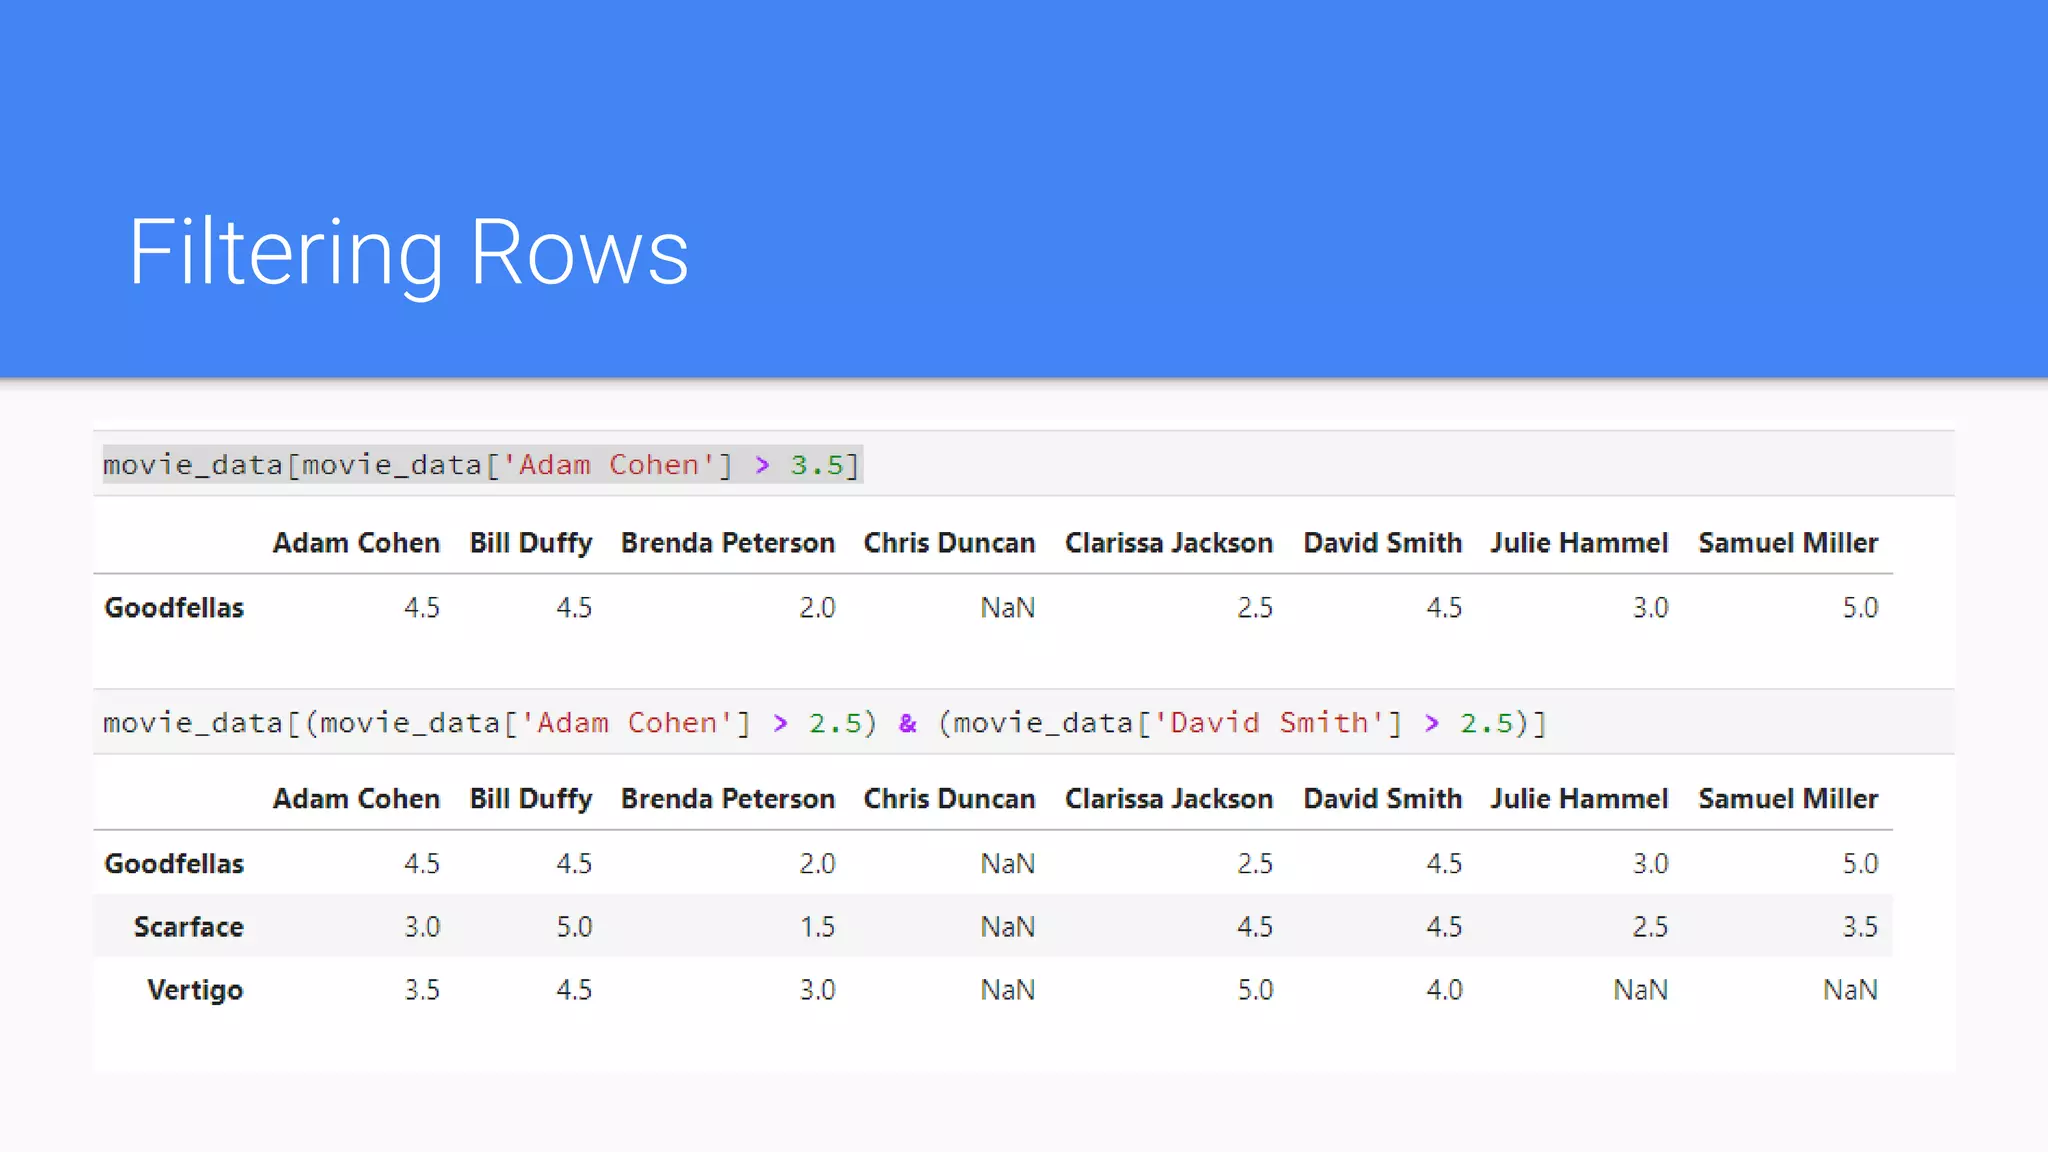This screenshot has width=2048, height=1152.
Task: Click the 'Filtering Rows' slide title
Action: pos(409,253)
